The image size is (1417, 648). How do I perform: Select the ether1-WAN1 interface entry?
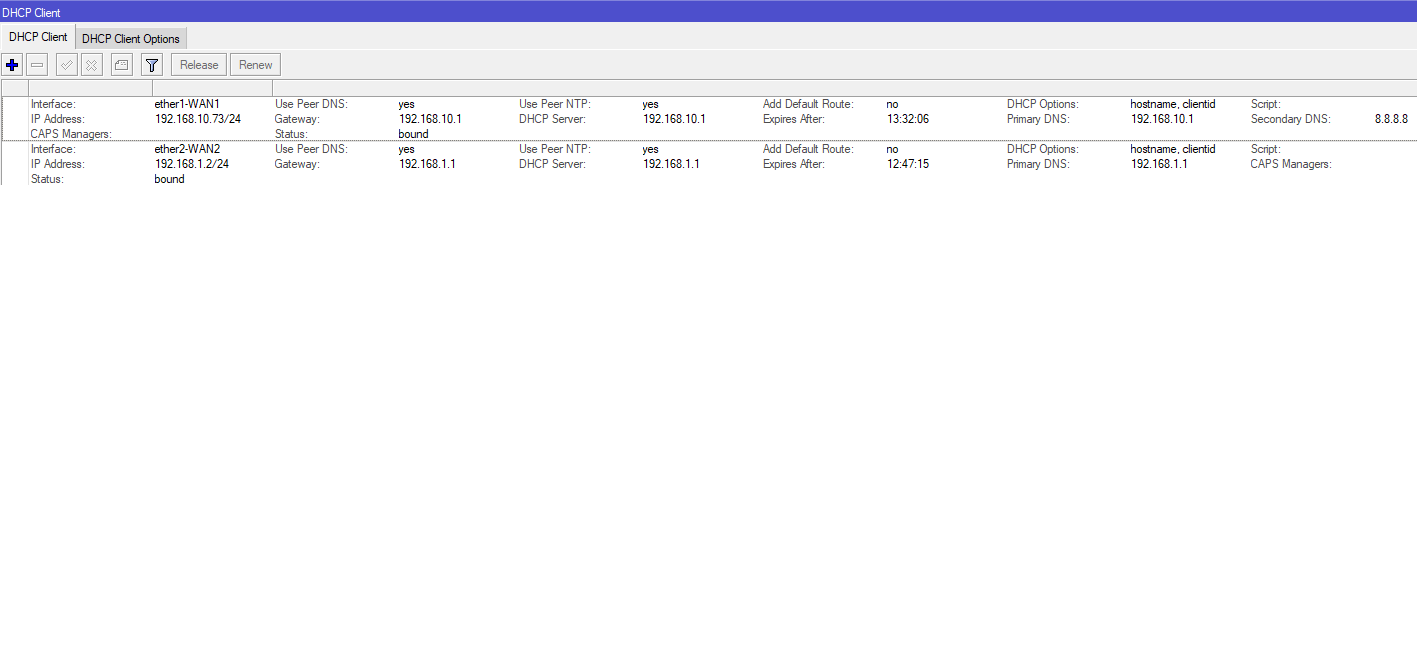187,104
